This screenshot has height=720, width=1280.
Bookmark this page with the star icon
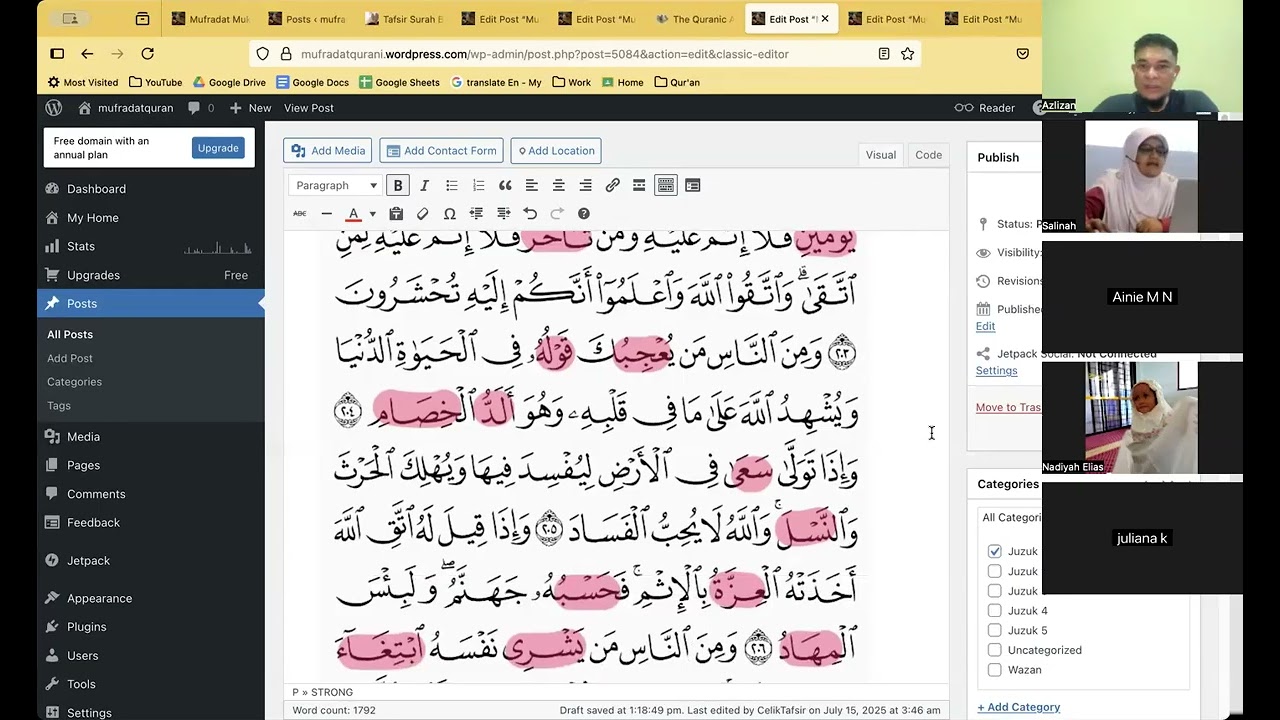[907, 54]
